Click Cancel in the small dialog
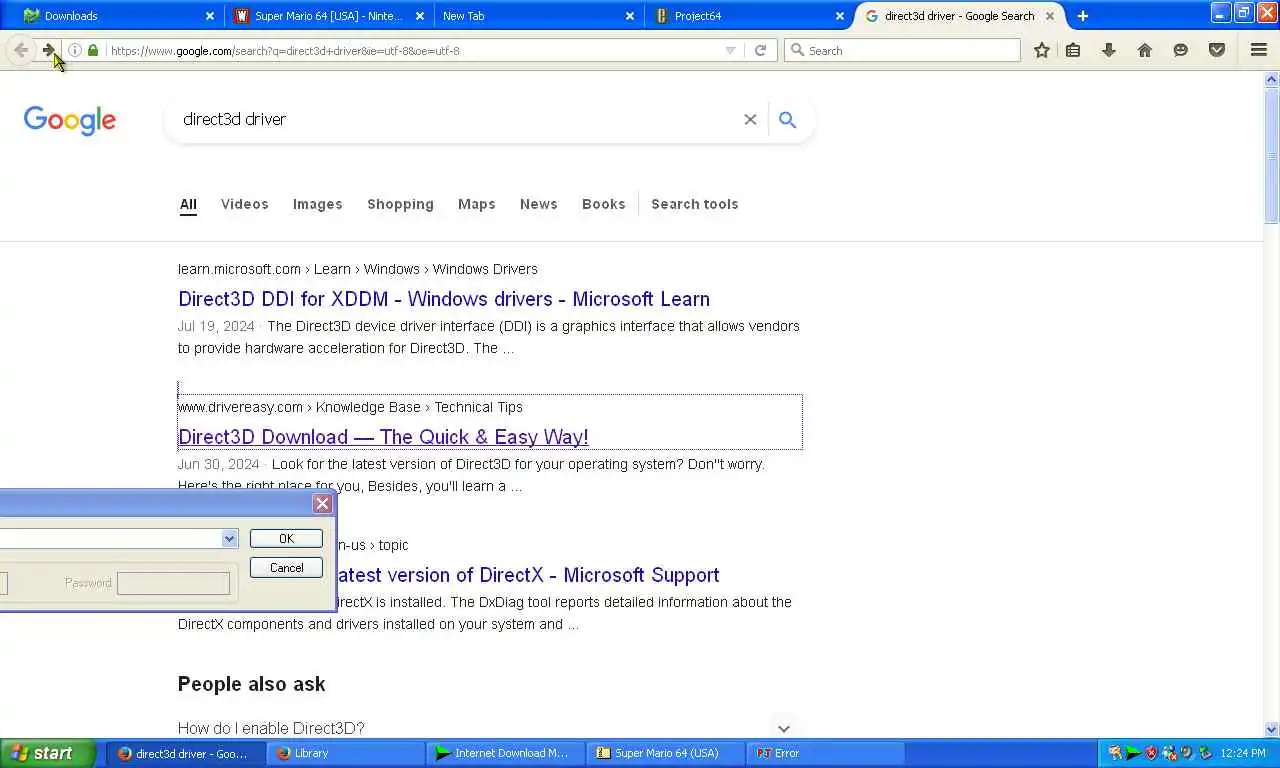 click(286, 568)
